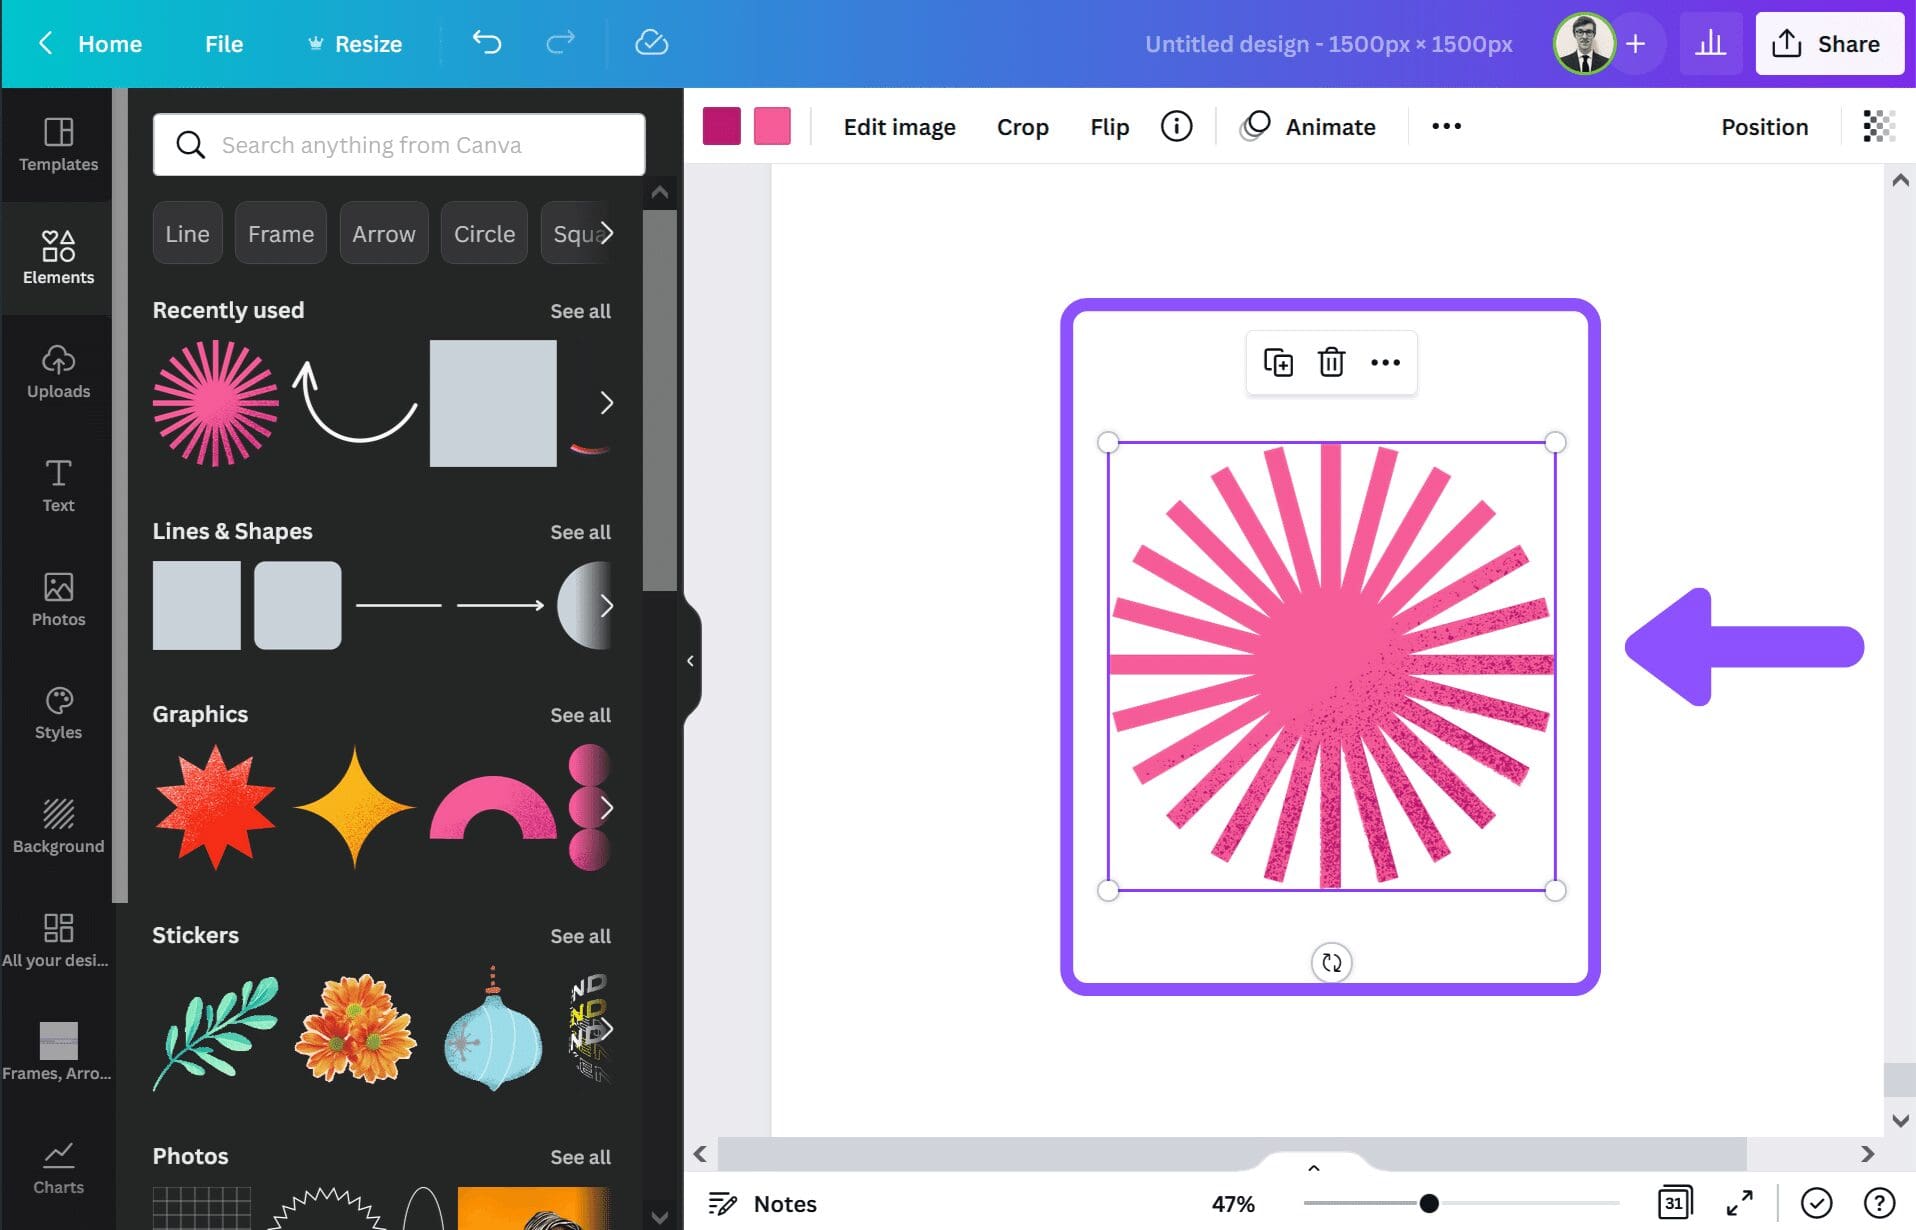The width and height of the screenshot is (1916, 1230).
Task: Click the Canva search field
Action: pyautogui.click(x=398, y=144)
